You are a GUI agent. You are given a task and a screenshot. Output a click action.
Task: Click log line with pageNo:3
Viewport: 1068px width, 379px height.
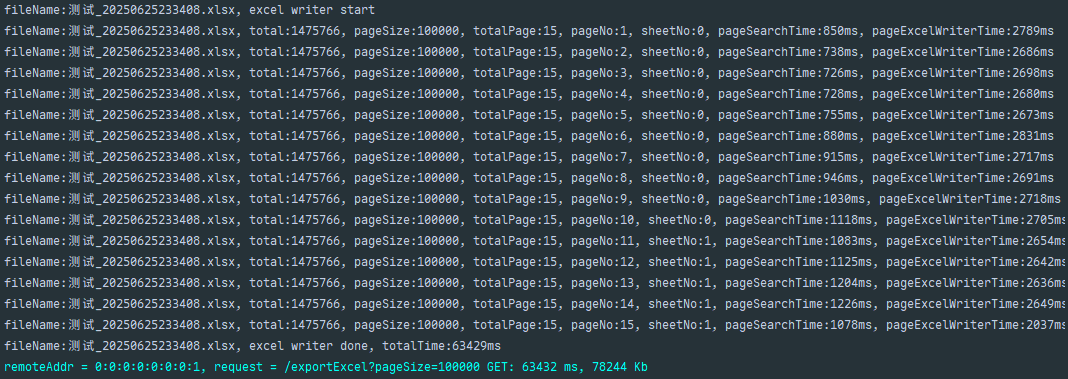coord(529,73)
